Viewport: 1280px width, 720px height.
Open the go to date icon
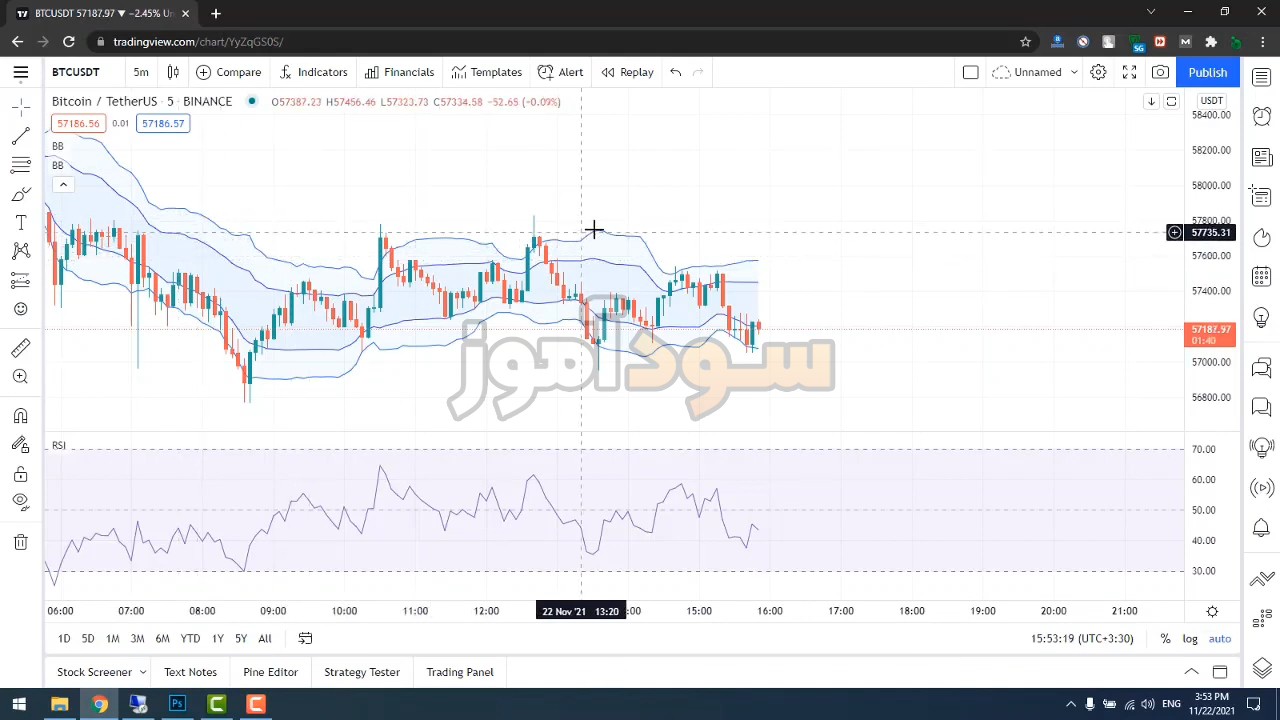click(305, 638)
